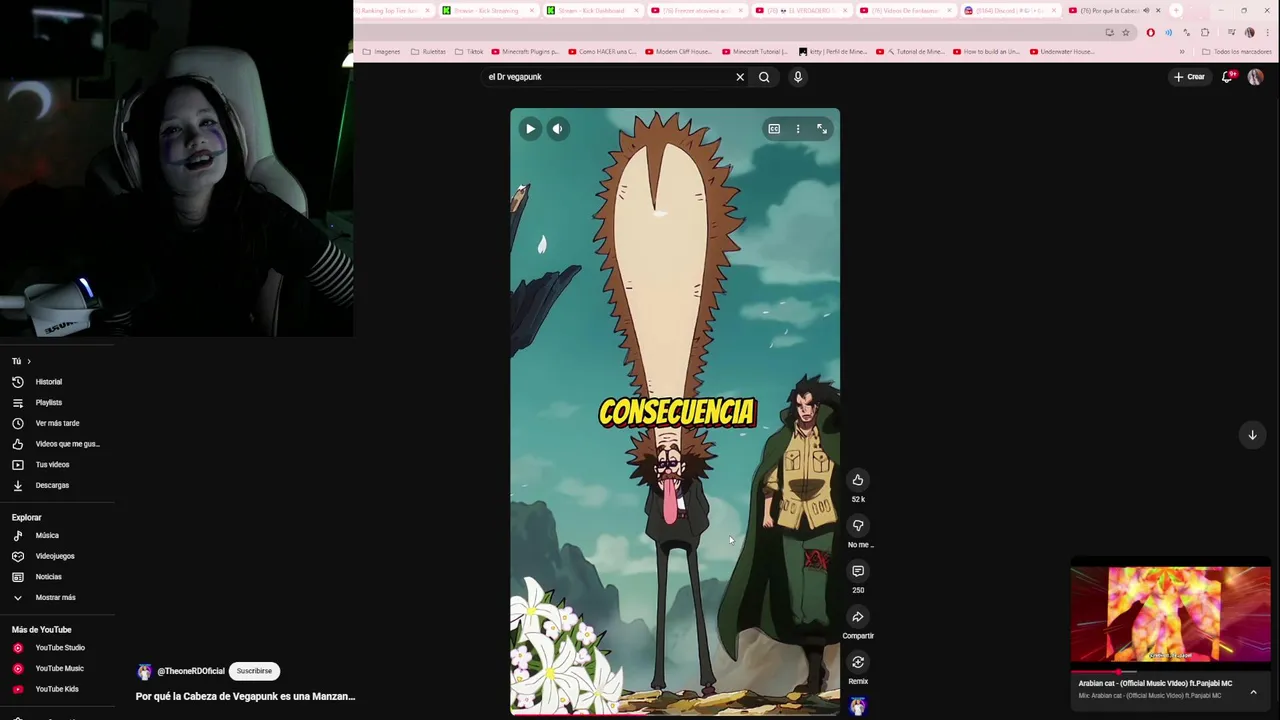
Task: Click the Crear button
Action: tap(1190, 77)
